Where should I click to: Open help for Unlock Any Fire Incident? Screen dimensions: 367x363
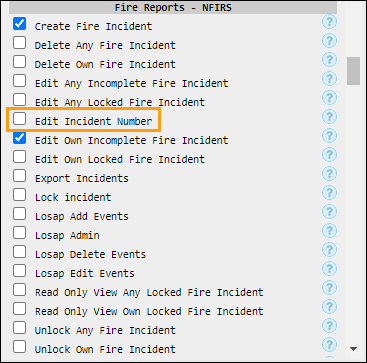tap(329, 326)
